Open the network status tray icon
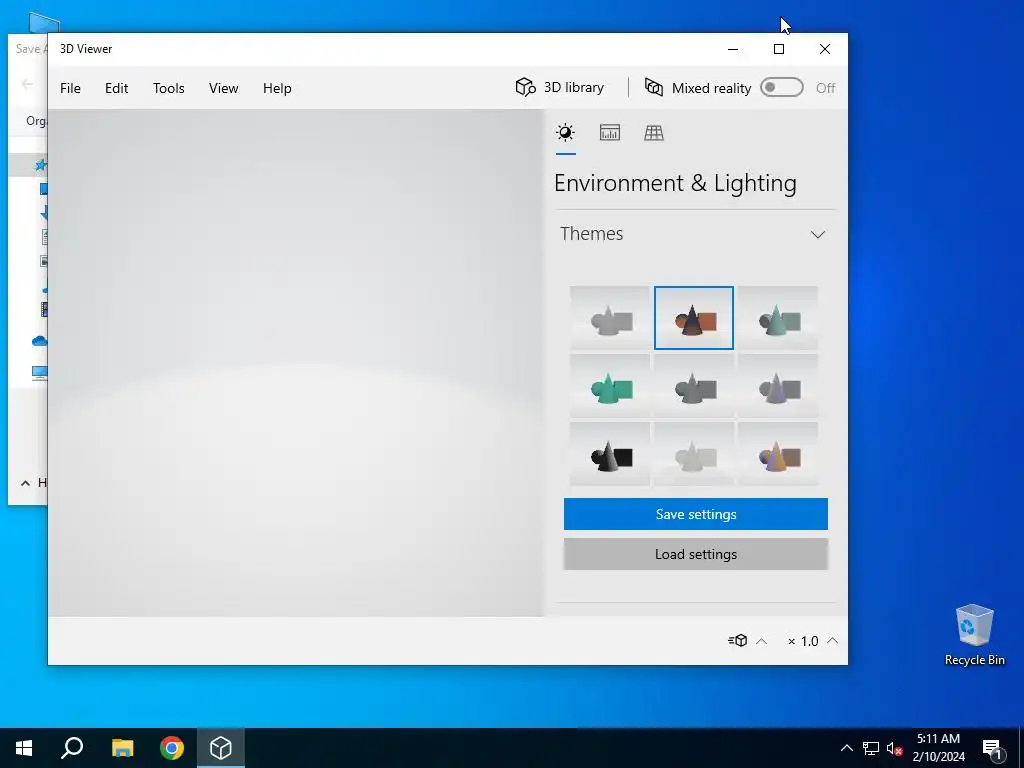Screen dimensions: 1024x768 [871, 748]
